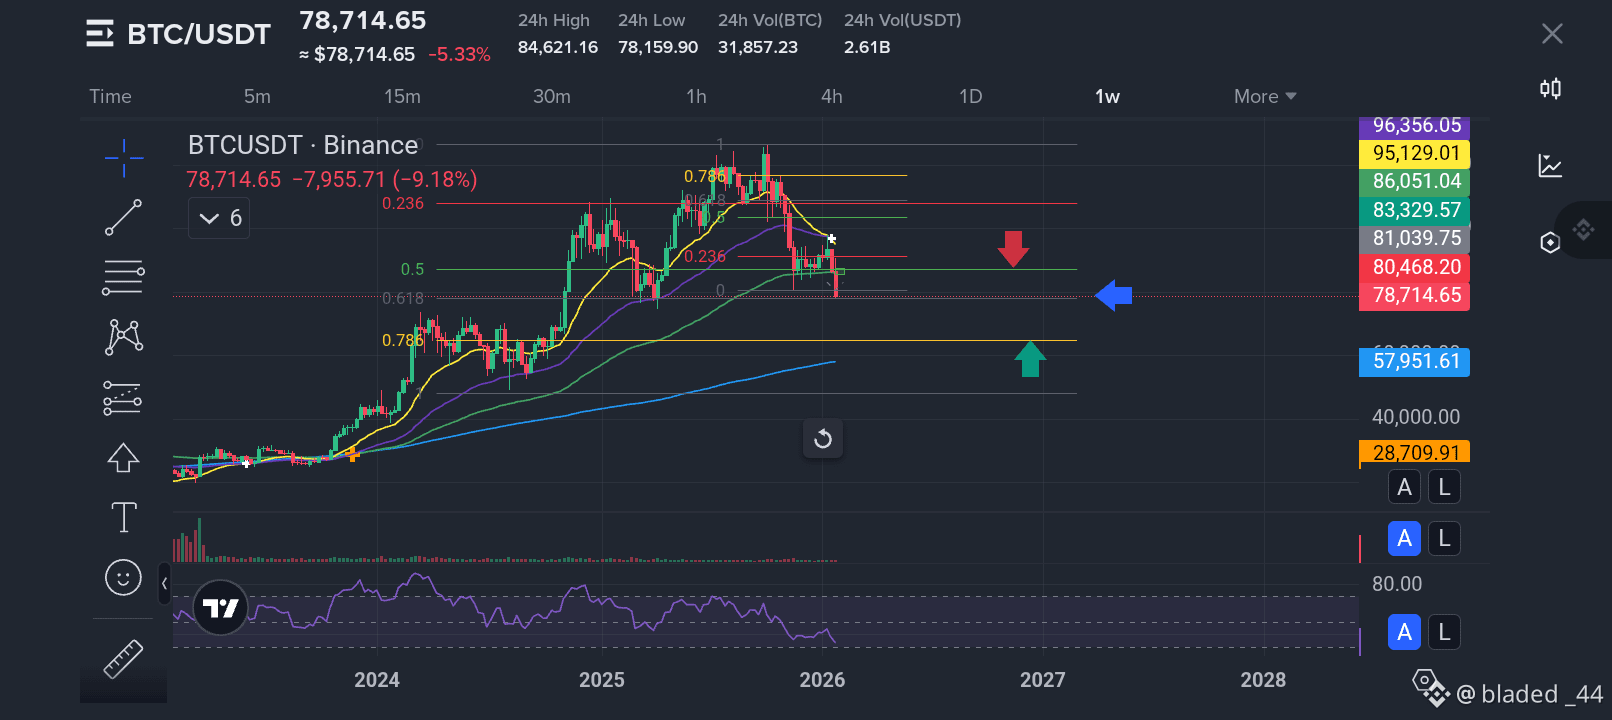Click the gray 81,039.75 price label

pyautogui.click(x=1414, y=238)
